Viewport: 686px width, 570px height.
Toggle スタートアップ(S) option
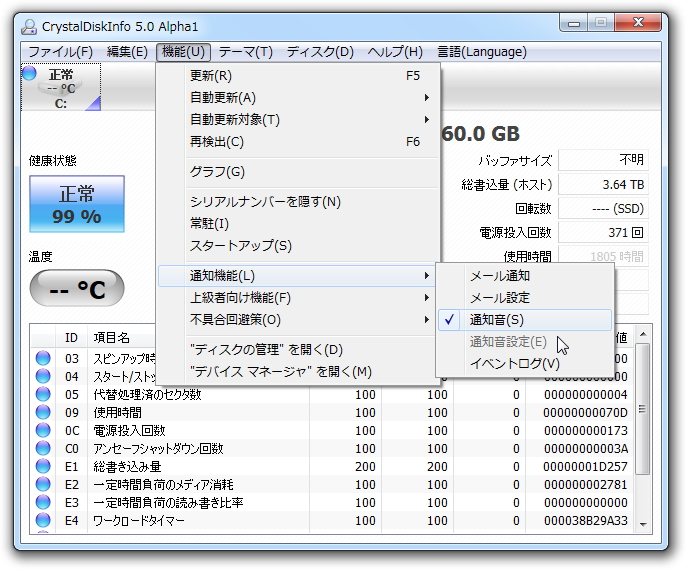[x=298, y=245]
